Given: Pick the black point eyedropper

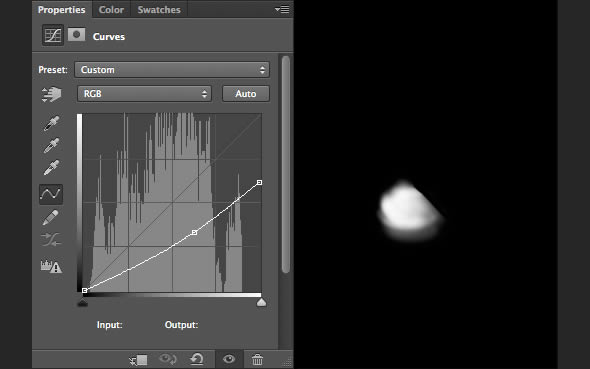Looking at the screenshot, I should click(51, 123).
